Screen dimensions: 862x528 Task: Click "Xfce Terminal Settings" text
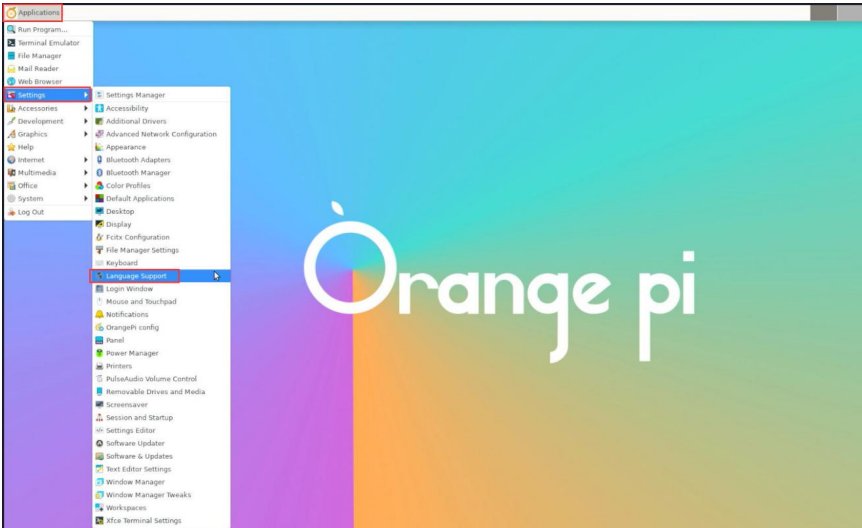pyautogui.click(x=143, y=520)
